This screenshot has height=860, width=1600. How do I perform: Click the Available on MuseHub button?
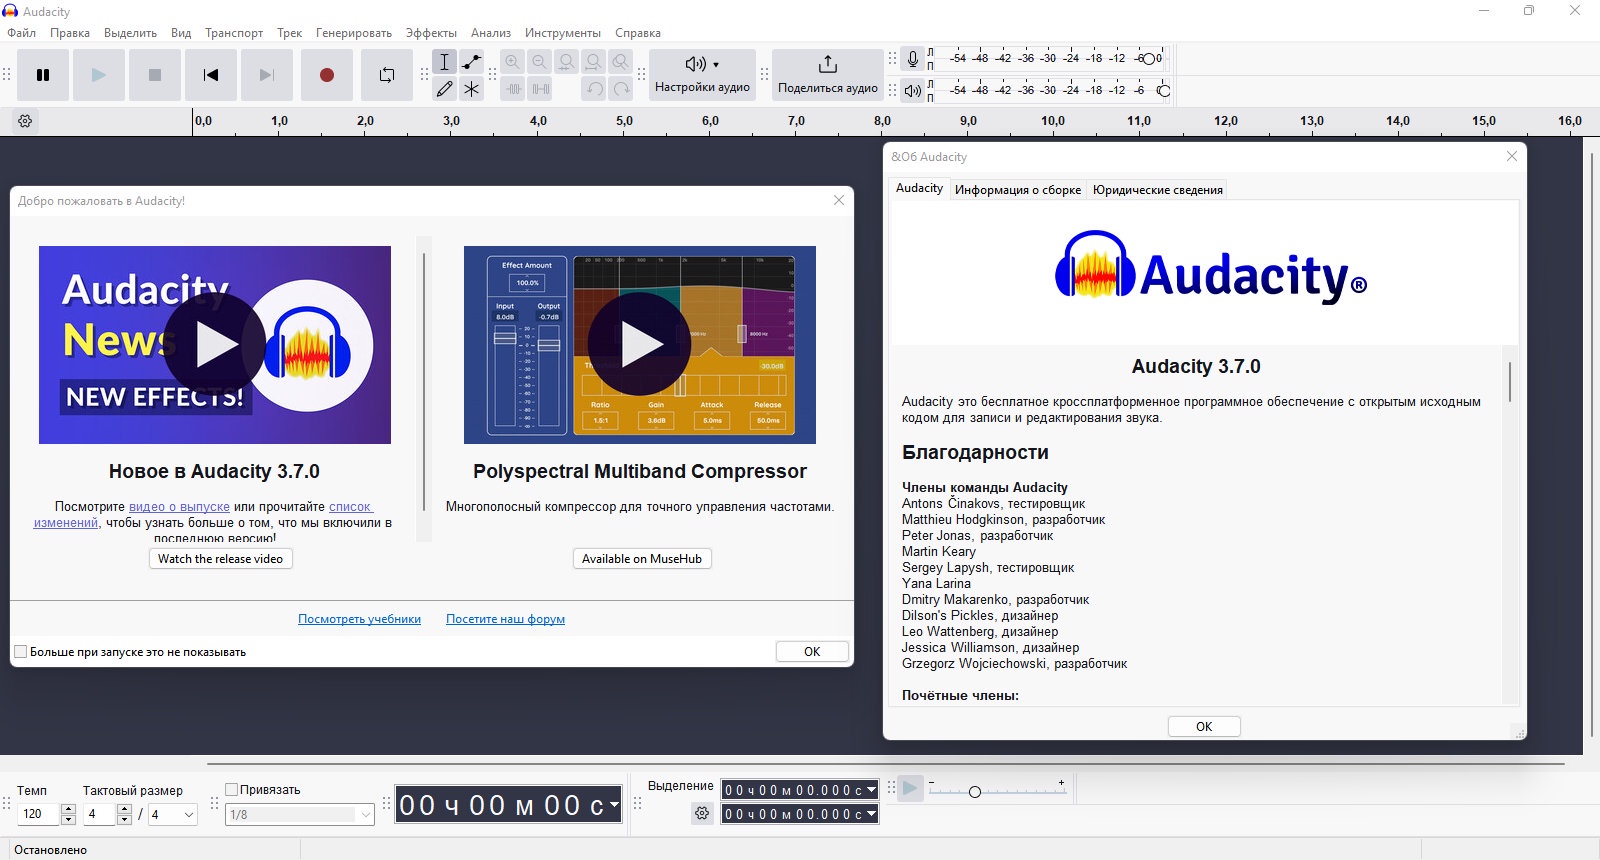pos(642,559)
